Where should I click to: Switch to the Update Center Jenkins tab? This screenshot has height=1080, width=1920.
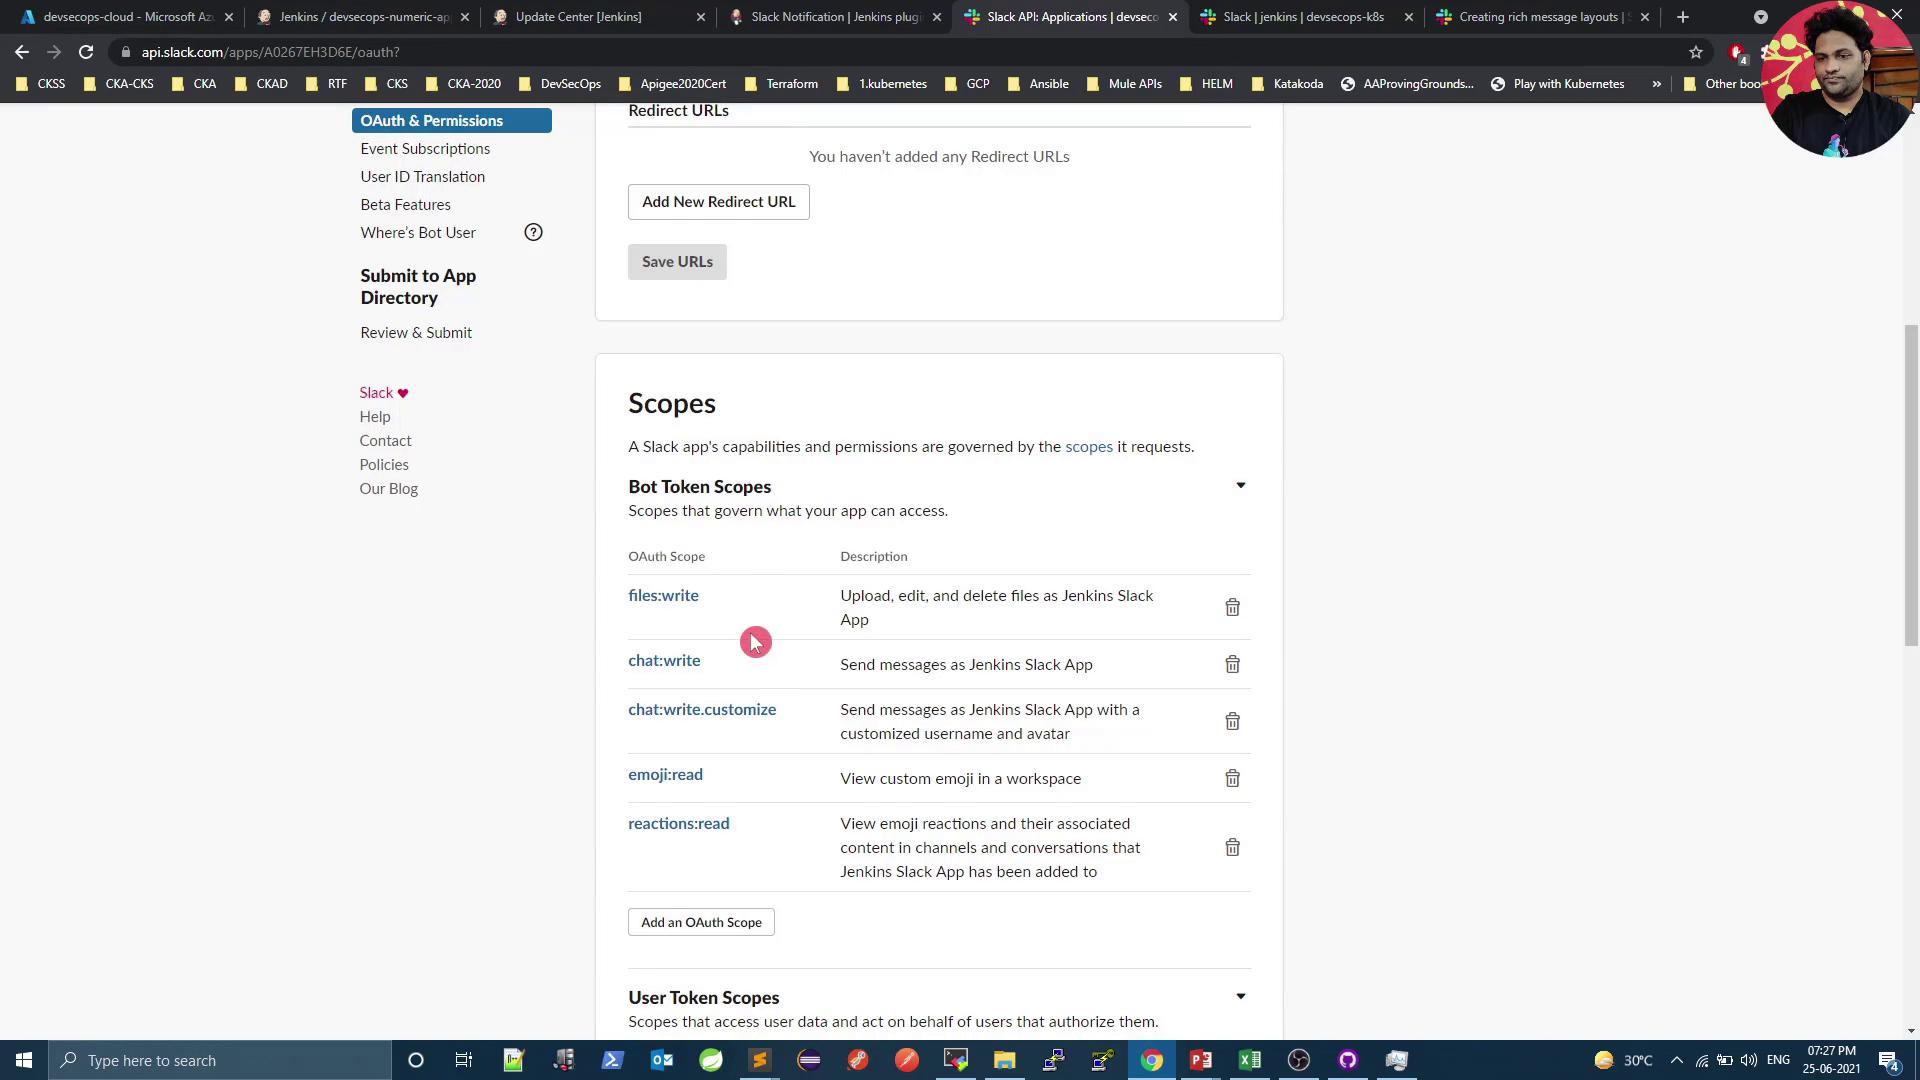578,17
